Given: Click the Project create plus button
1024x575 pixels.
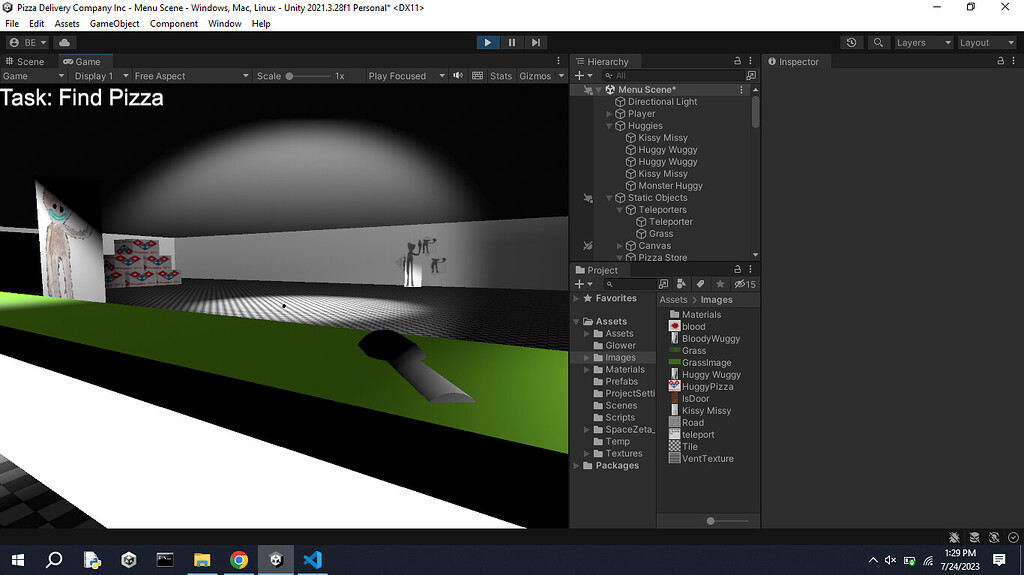Looking at the screenshot, I should (583, 284).
